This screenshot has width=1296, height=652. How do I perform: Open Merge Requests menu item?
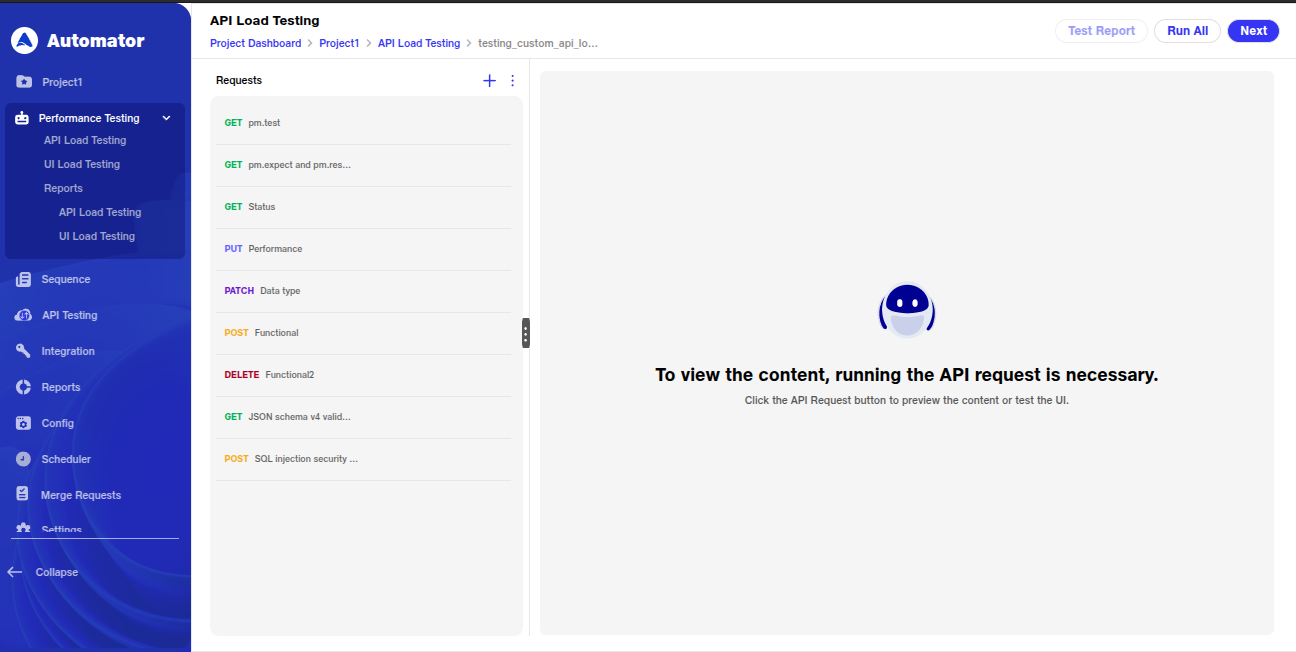click(81, 495)
